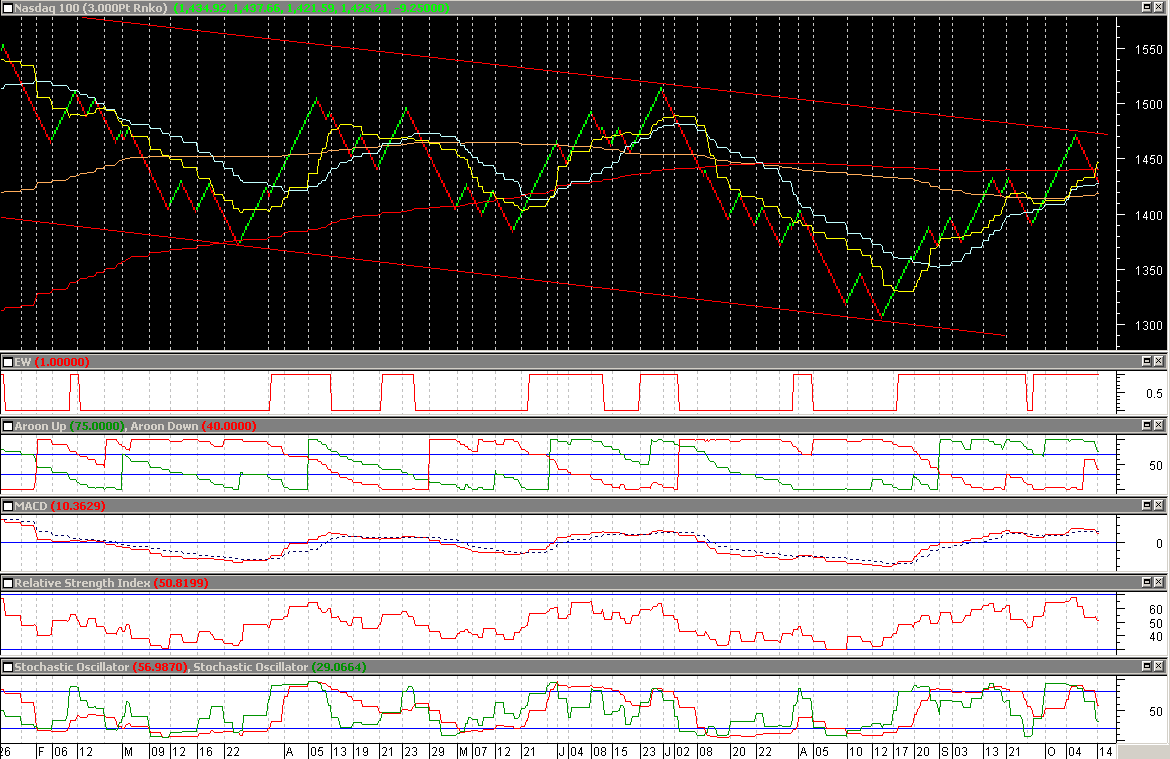The image size is (1170, 759).
Task: Click the maximize icon on the Aroon pane
Action: pyautogui.click(x=1147, y=425)
